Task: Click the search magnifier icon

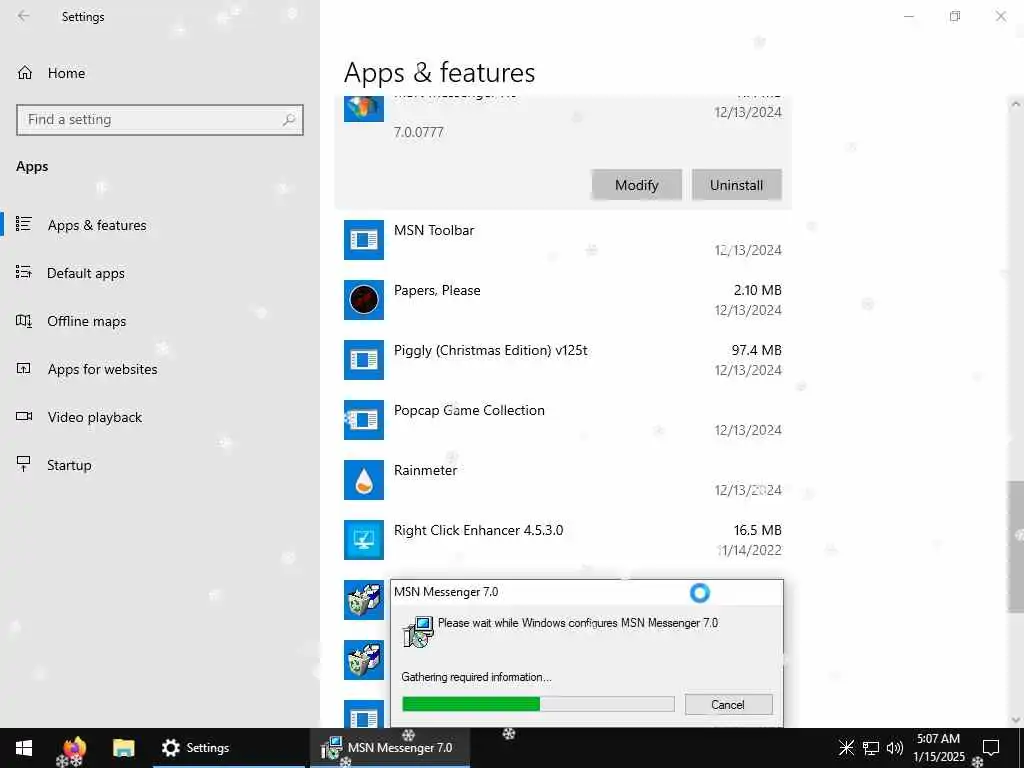Action: pyautogui.click(x=289, y=120)
